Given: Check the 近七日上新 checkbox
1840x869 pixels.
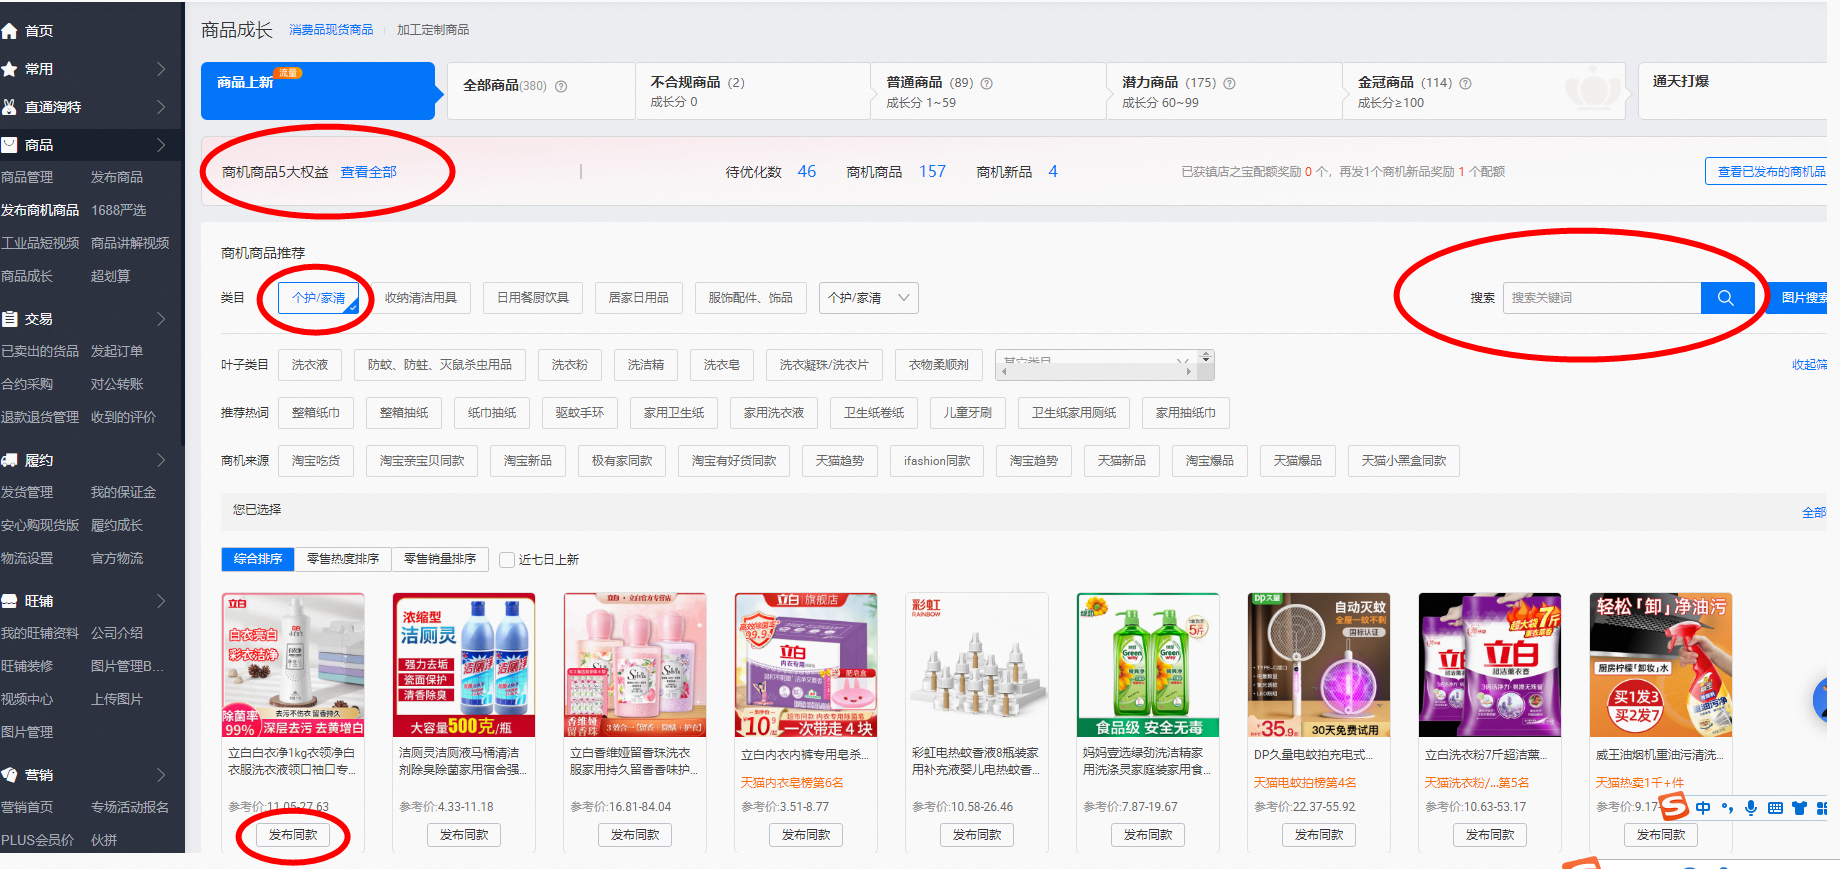Looking at the screenshot, I should (507, 560).
